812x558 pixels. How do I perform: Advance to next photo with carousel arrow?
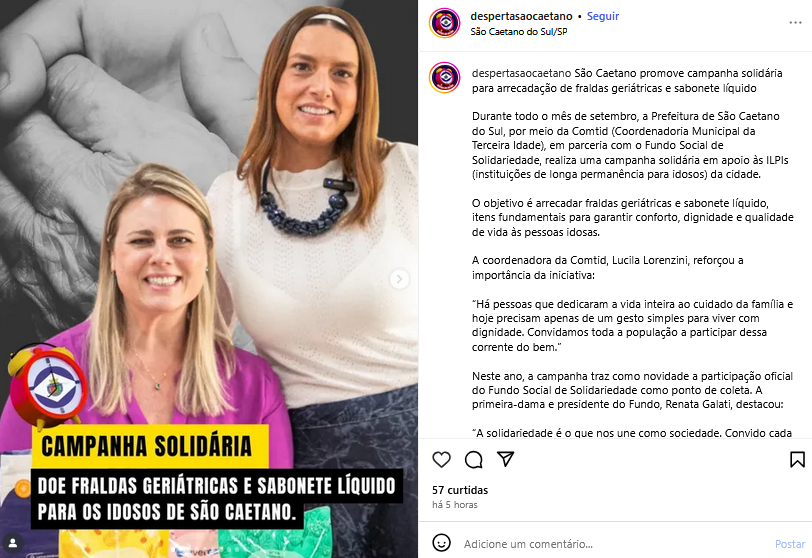click(399, 280)
